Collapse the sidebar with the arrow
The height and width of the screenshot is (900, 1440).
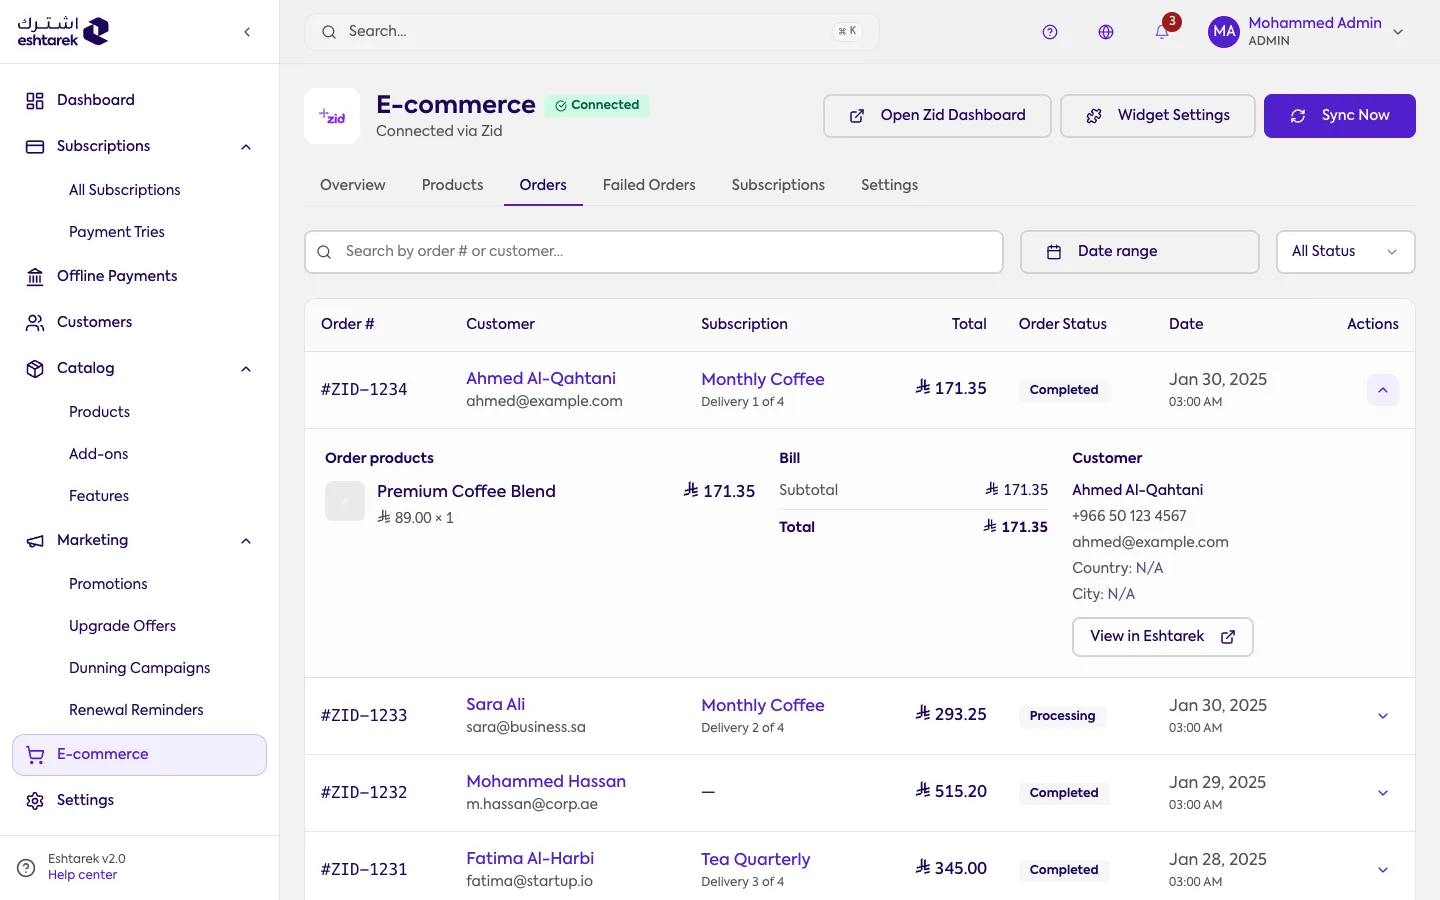coord(247,32)
